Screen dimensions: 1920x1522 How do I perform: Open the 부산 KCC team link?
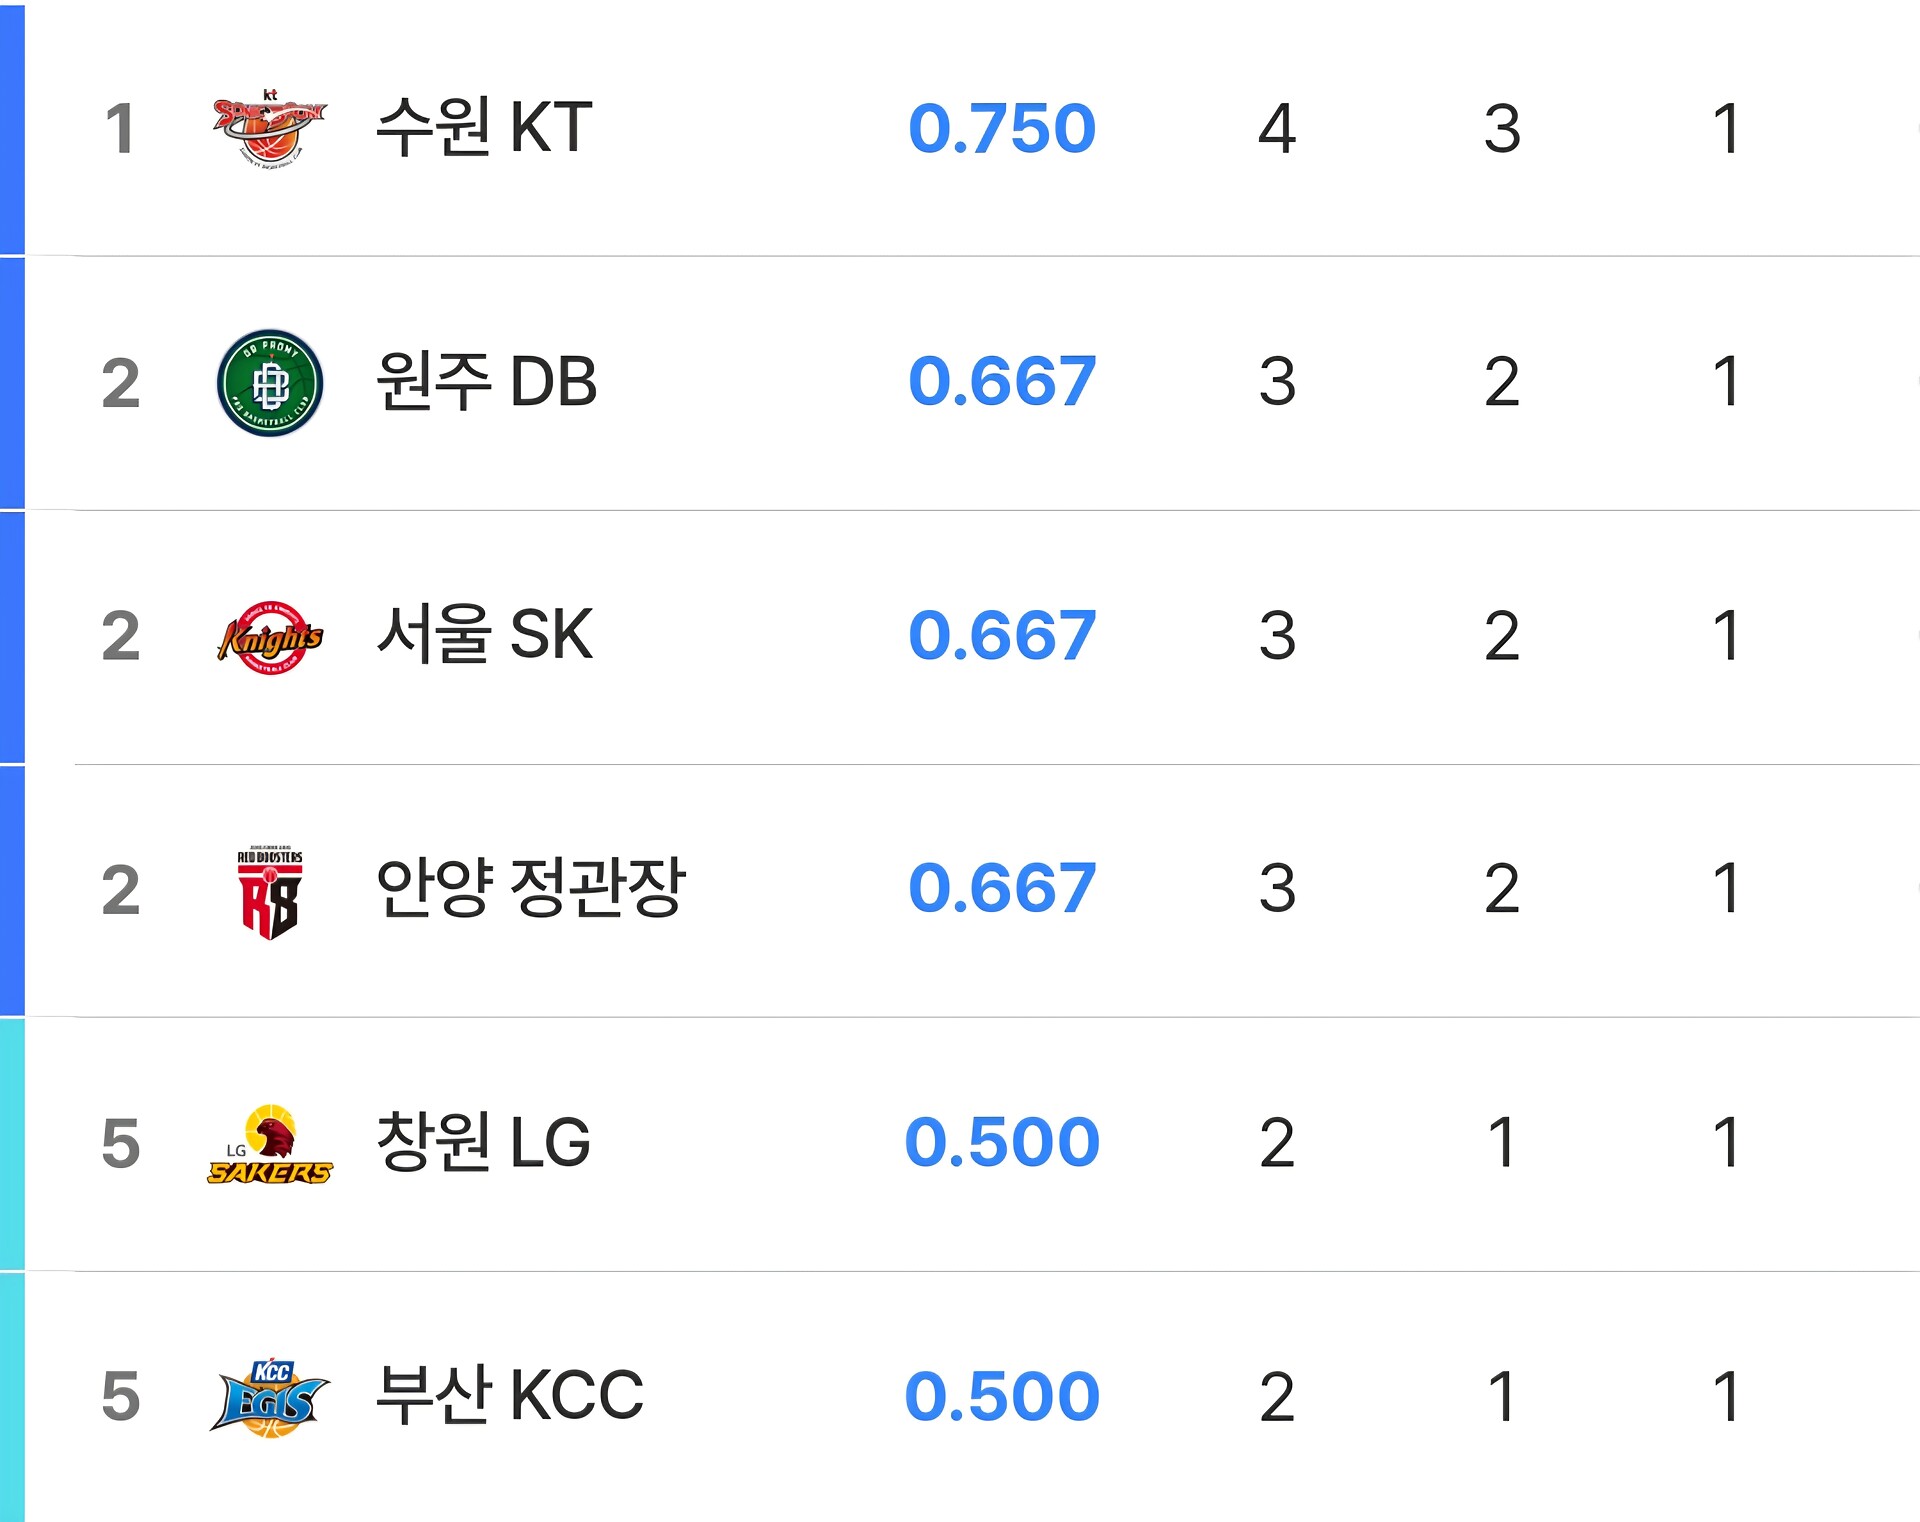point(509,1395)
